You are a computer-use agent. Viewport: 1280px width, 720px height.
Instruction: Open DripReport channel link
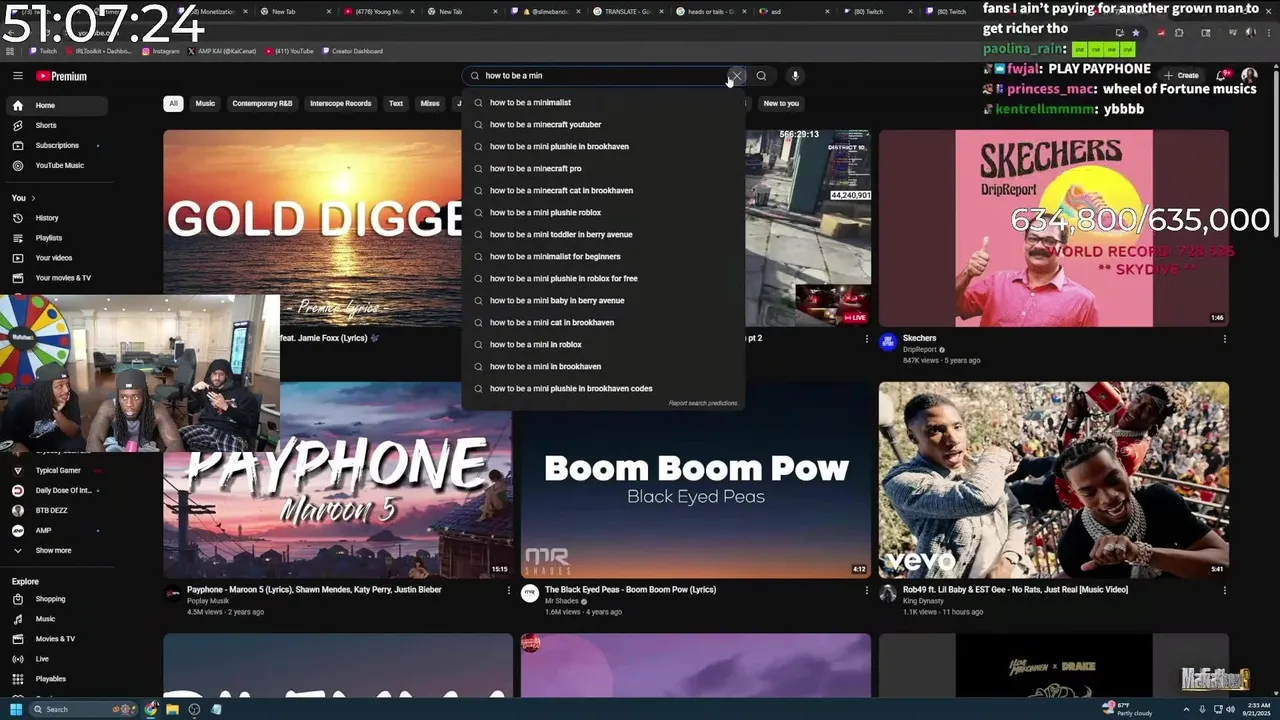point(920,349)
